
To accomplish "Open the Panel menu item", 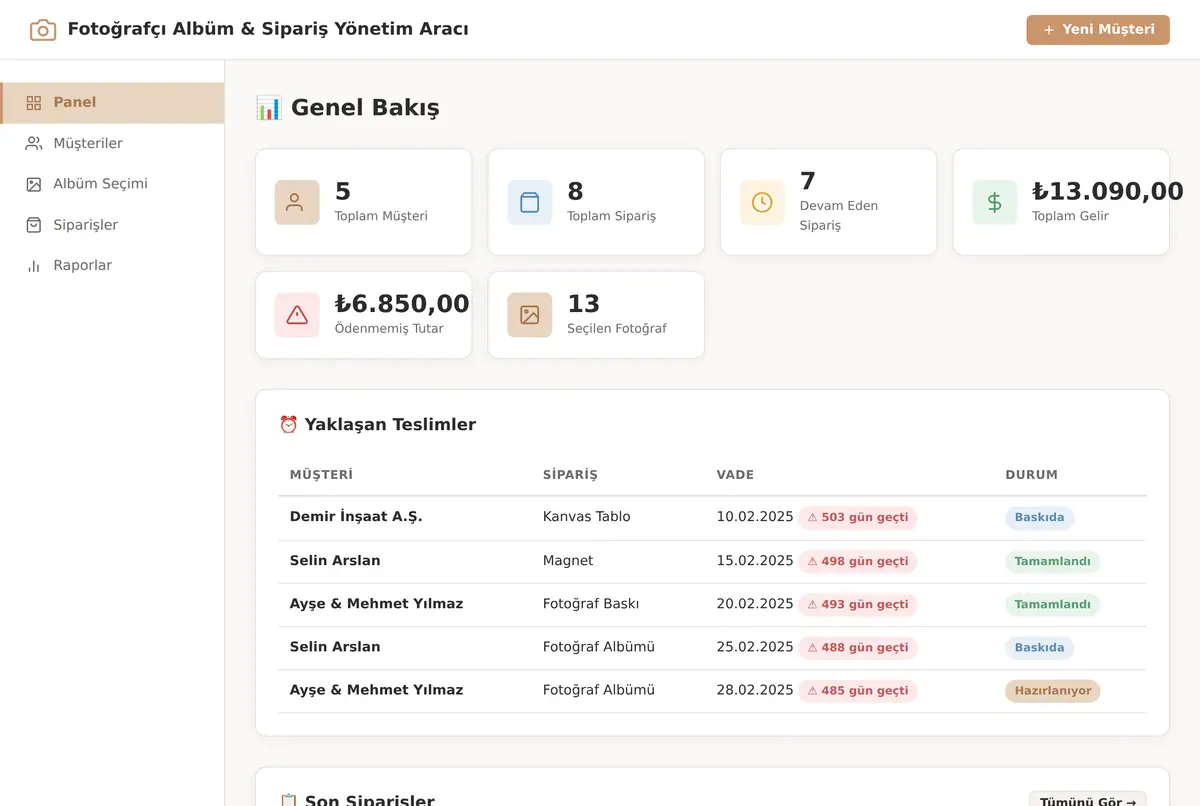I will tap(113, 103).
